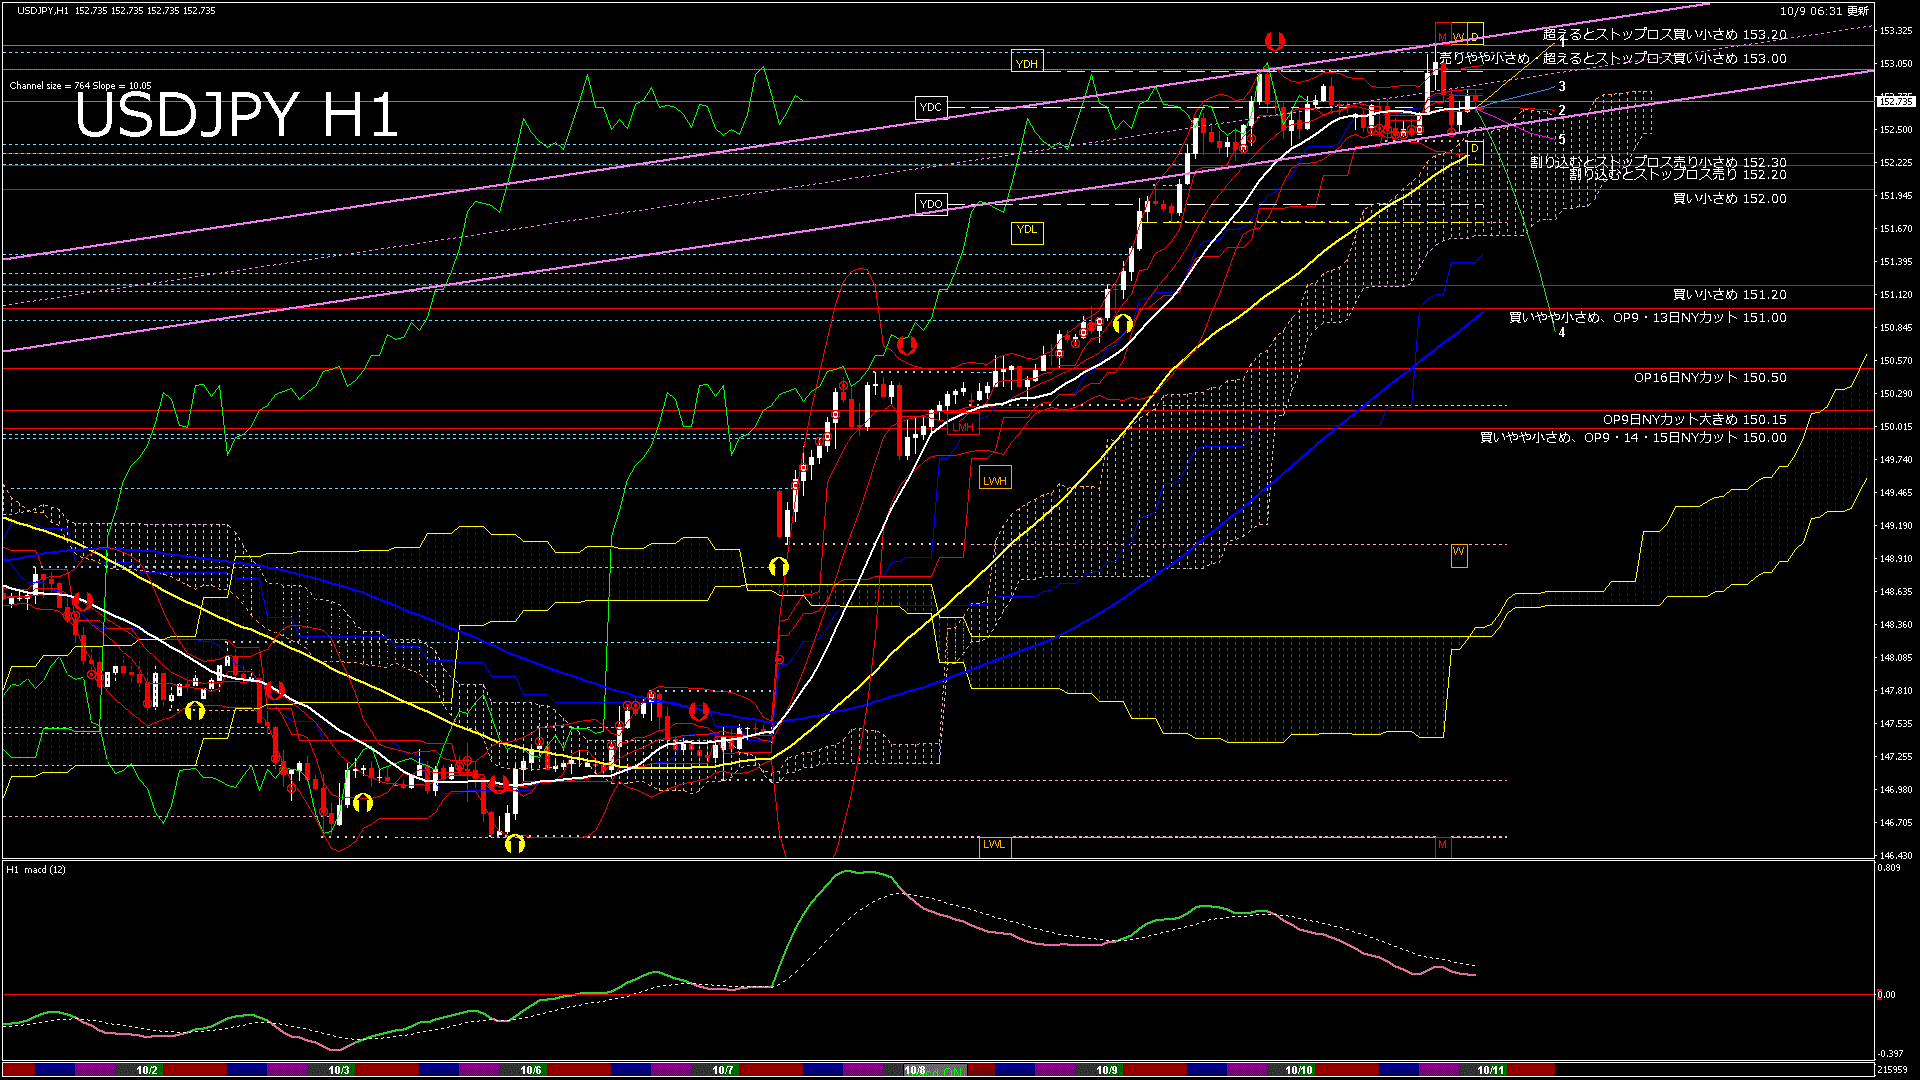Screen dimensions: 1920x1080
Task: Click the '10/9 06:31 更新' update timestamp
Action: [1823, 11]
